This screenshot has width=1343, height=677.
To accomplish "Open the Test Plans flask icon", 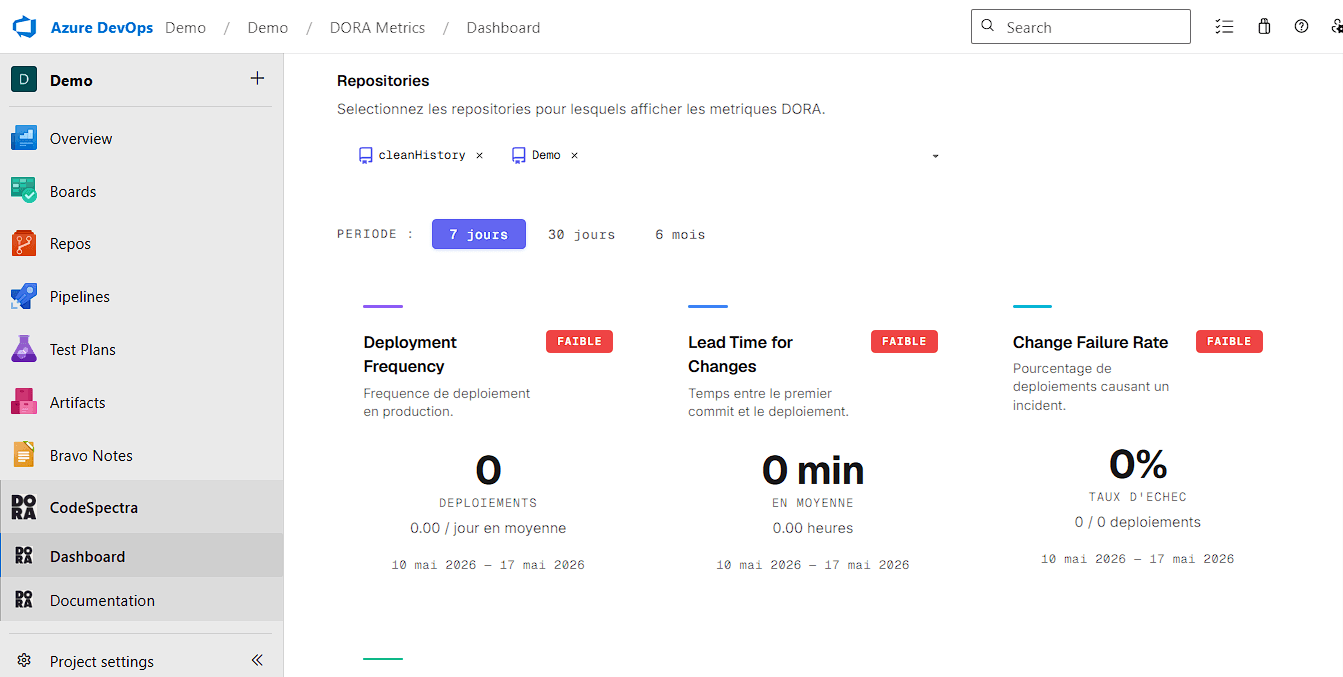I will tap(24, 349).
